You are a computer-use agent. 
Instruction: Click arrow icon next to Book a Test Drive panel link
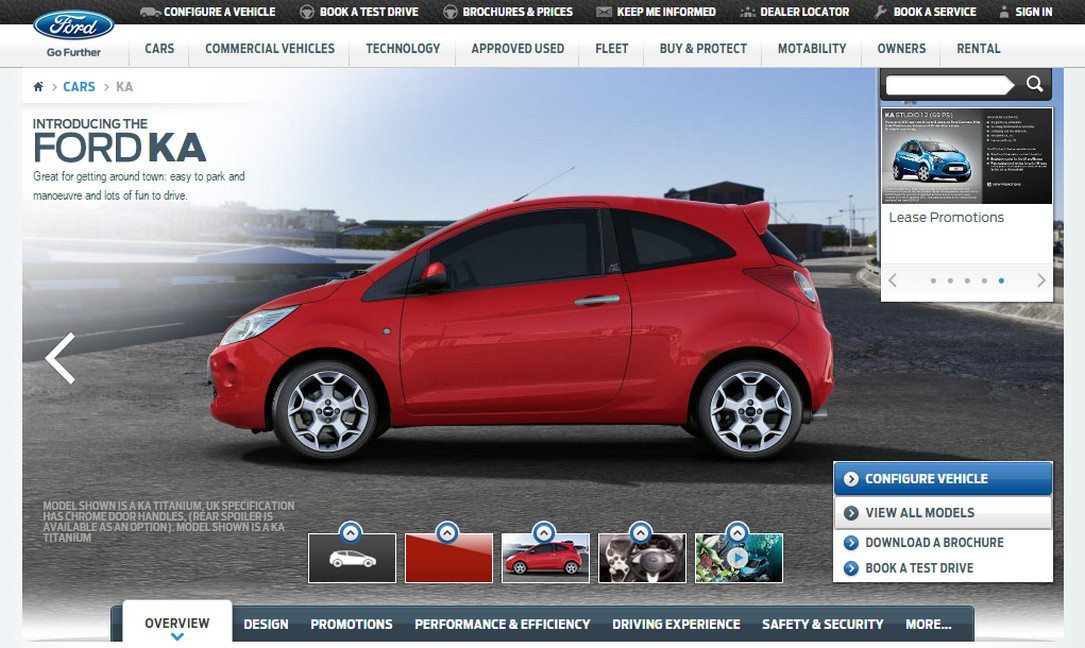(851, 568)
